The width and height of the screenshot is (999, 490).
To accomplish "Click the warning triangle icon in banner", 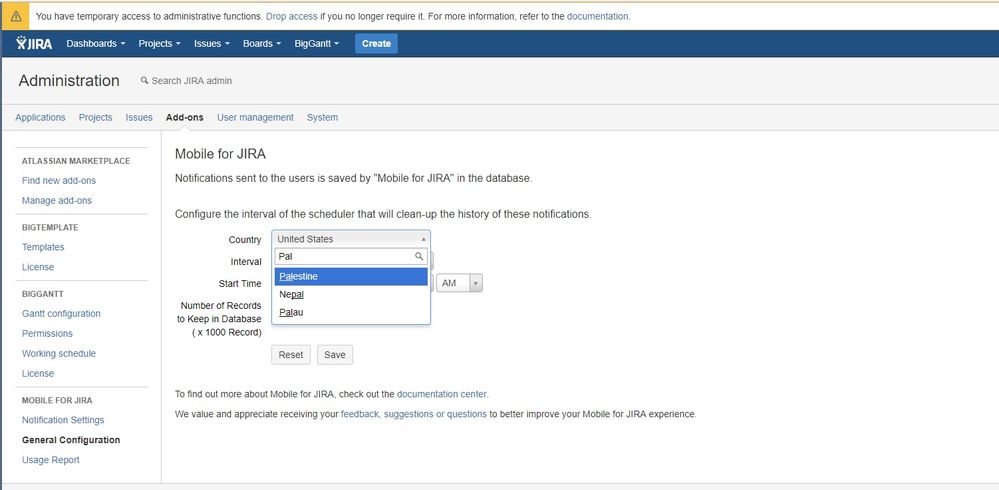I will coord(16,16).
